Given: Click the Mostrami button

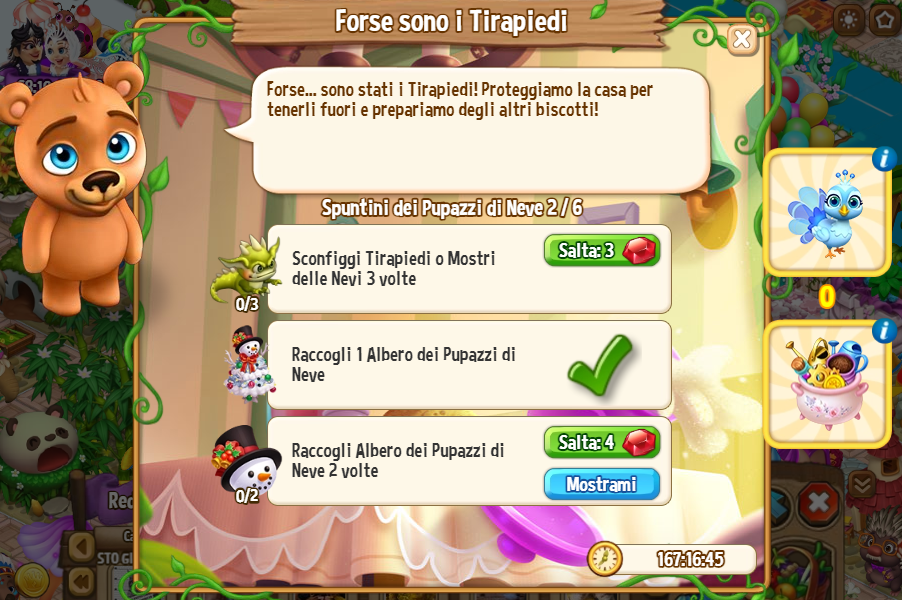Looking at the screenshot, I should point(602,484).
